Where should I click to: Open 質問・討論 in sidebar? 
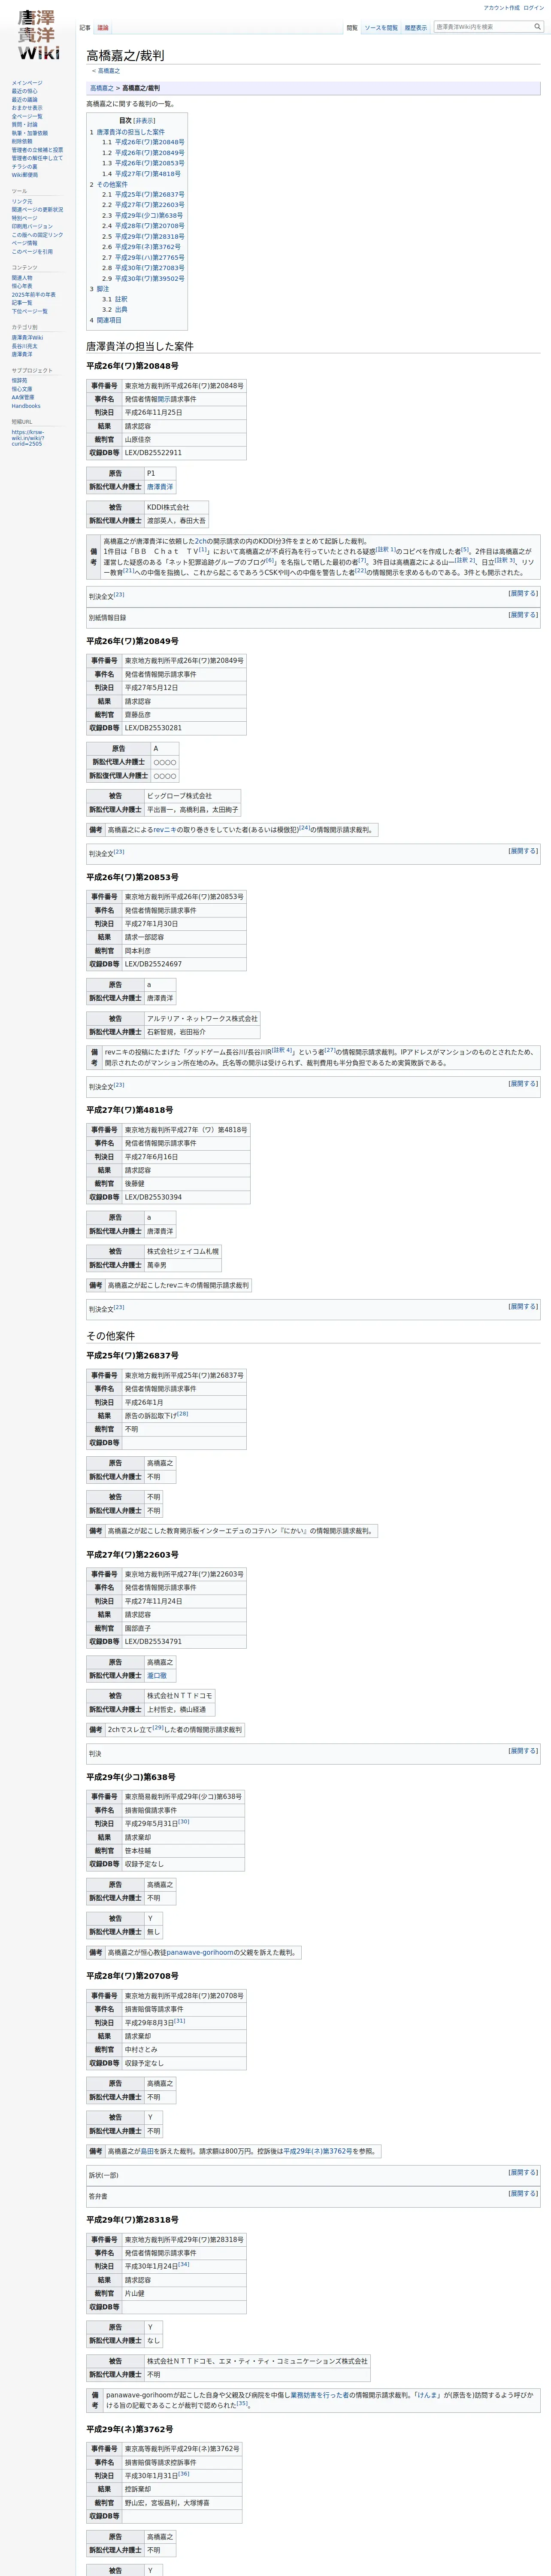pos(25,124)
